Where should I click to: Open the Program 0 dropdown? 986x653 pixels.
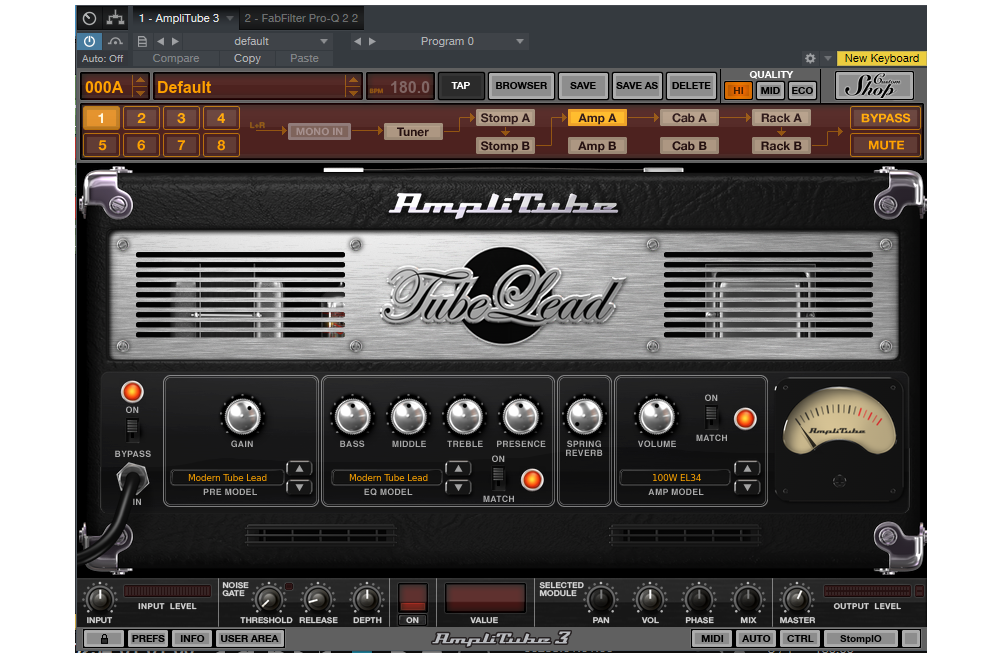click(519, 42)
